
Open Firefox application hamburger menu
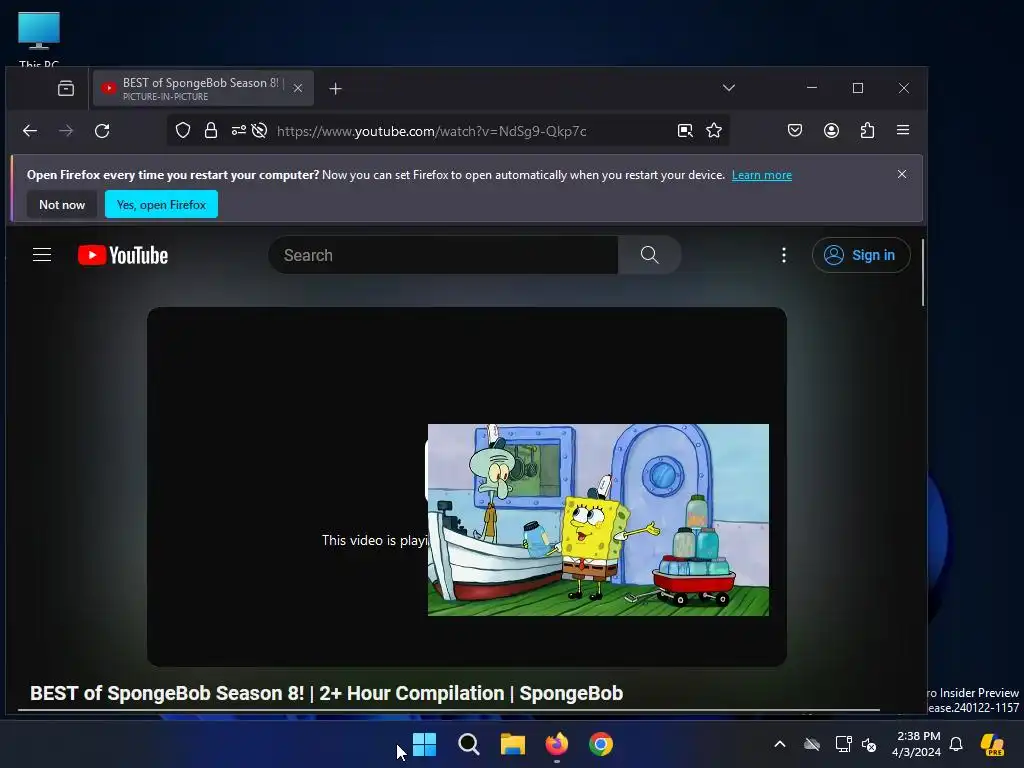click(903, 130)
